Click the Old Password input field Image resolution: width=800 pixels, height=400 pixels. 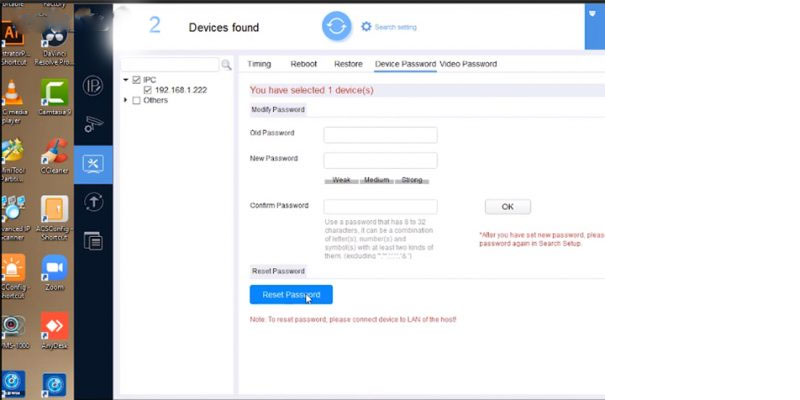tap(380, 135)
